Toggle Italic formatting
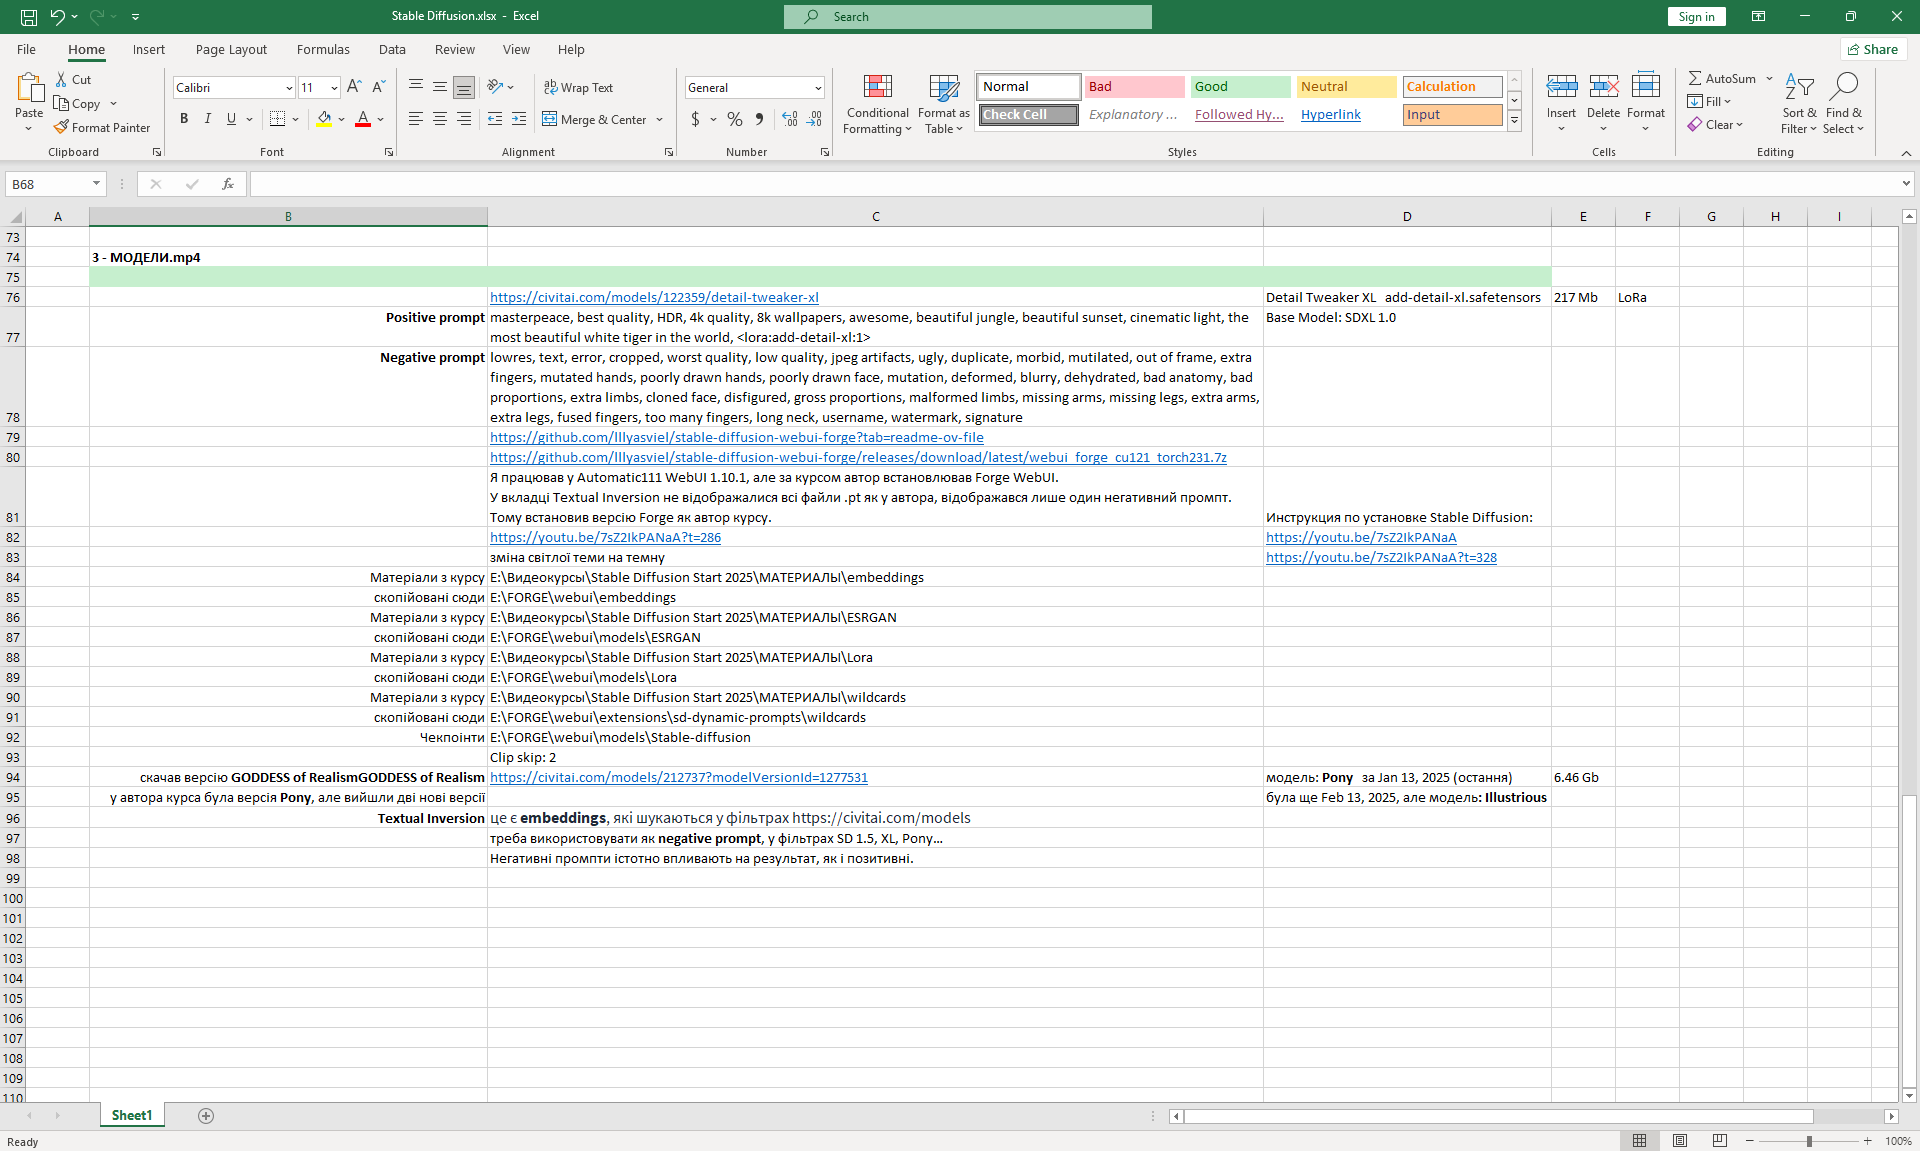Viewport: 1920px width, 1151px height. click(x=208, y=119)
